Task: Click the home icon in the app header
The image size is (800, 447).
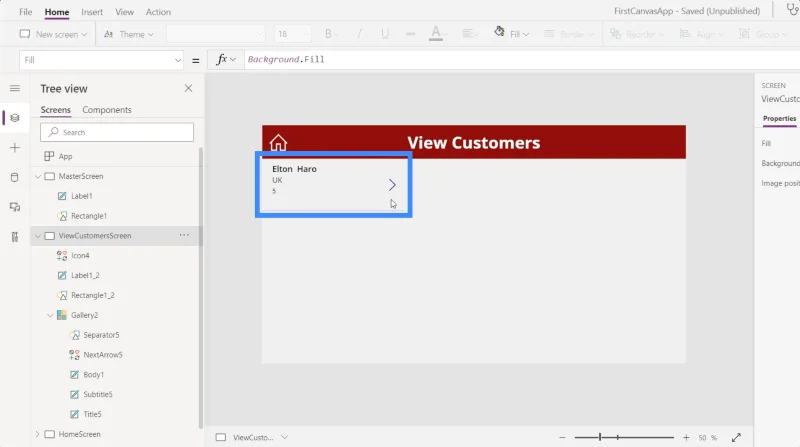Action: (x=278, y=143)
